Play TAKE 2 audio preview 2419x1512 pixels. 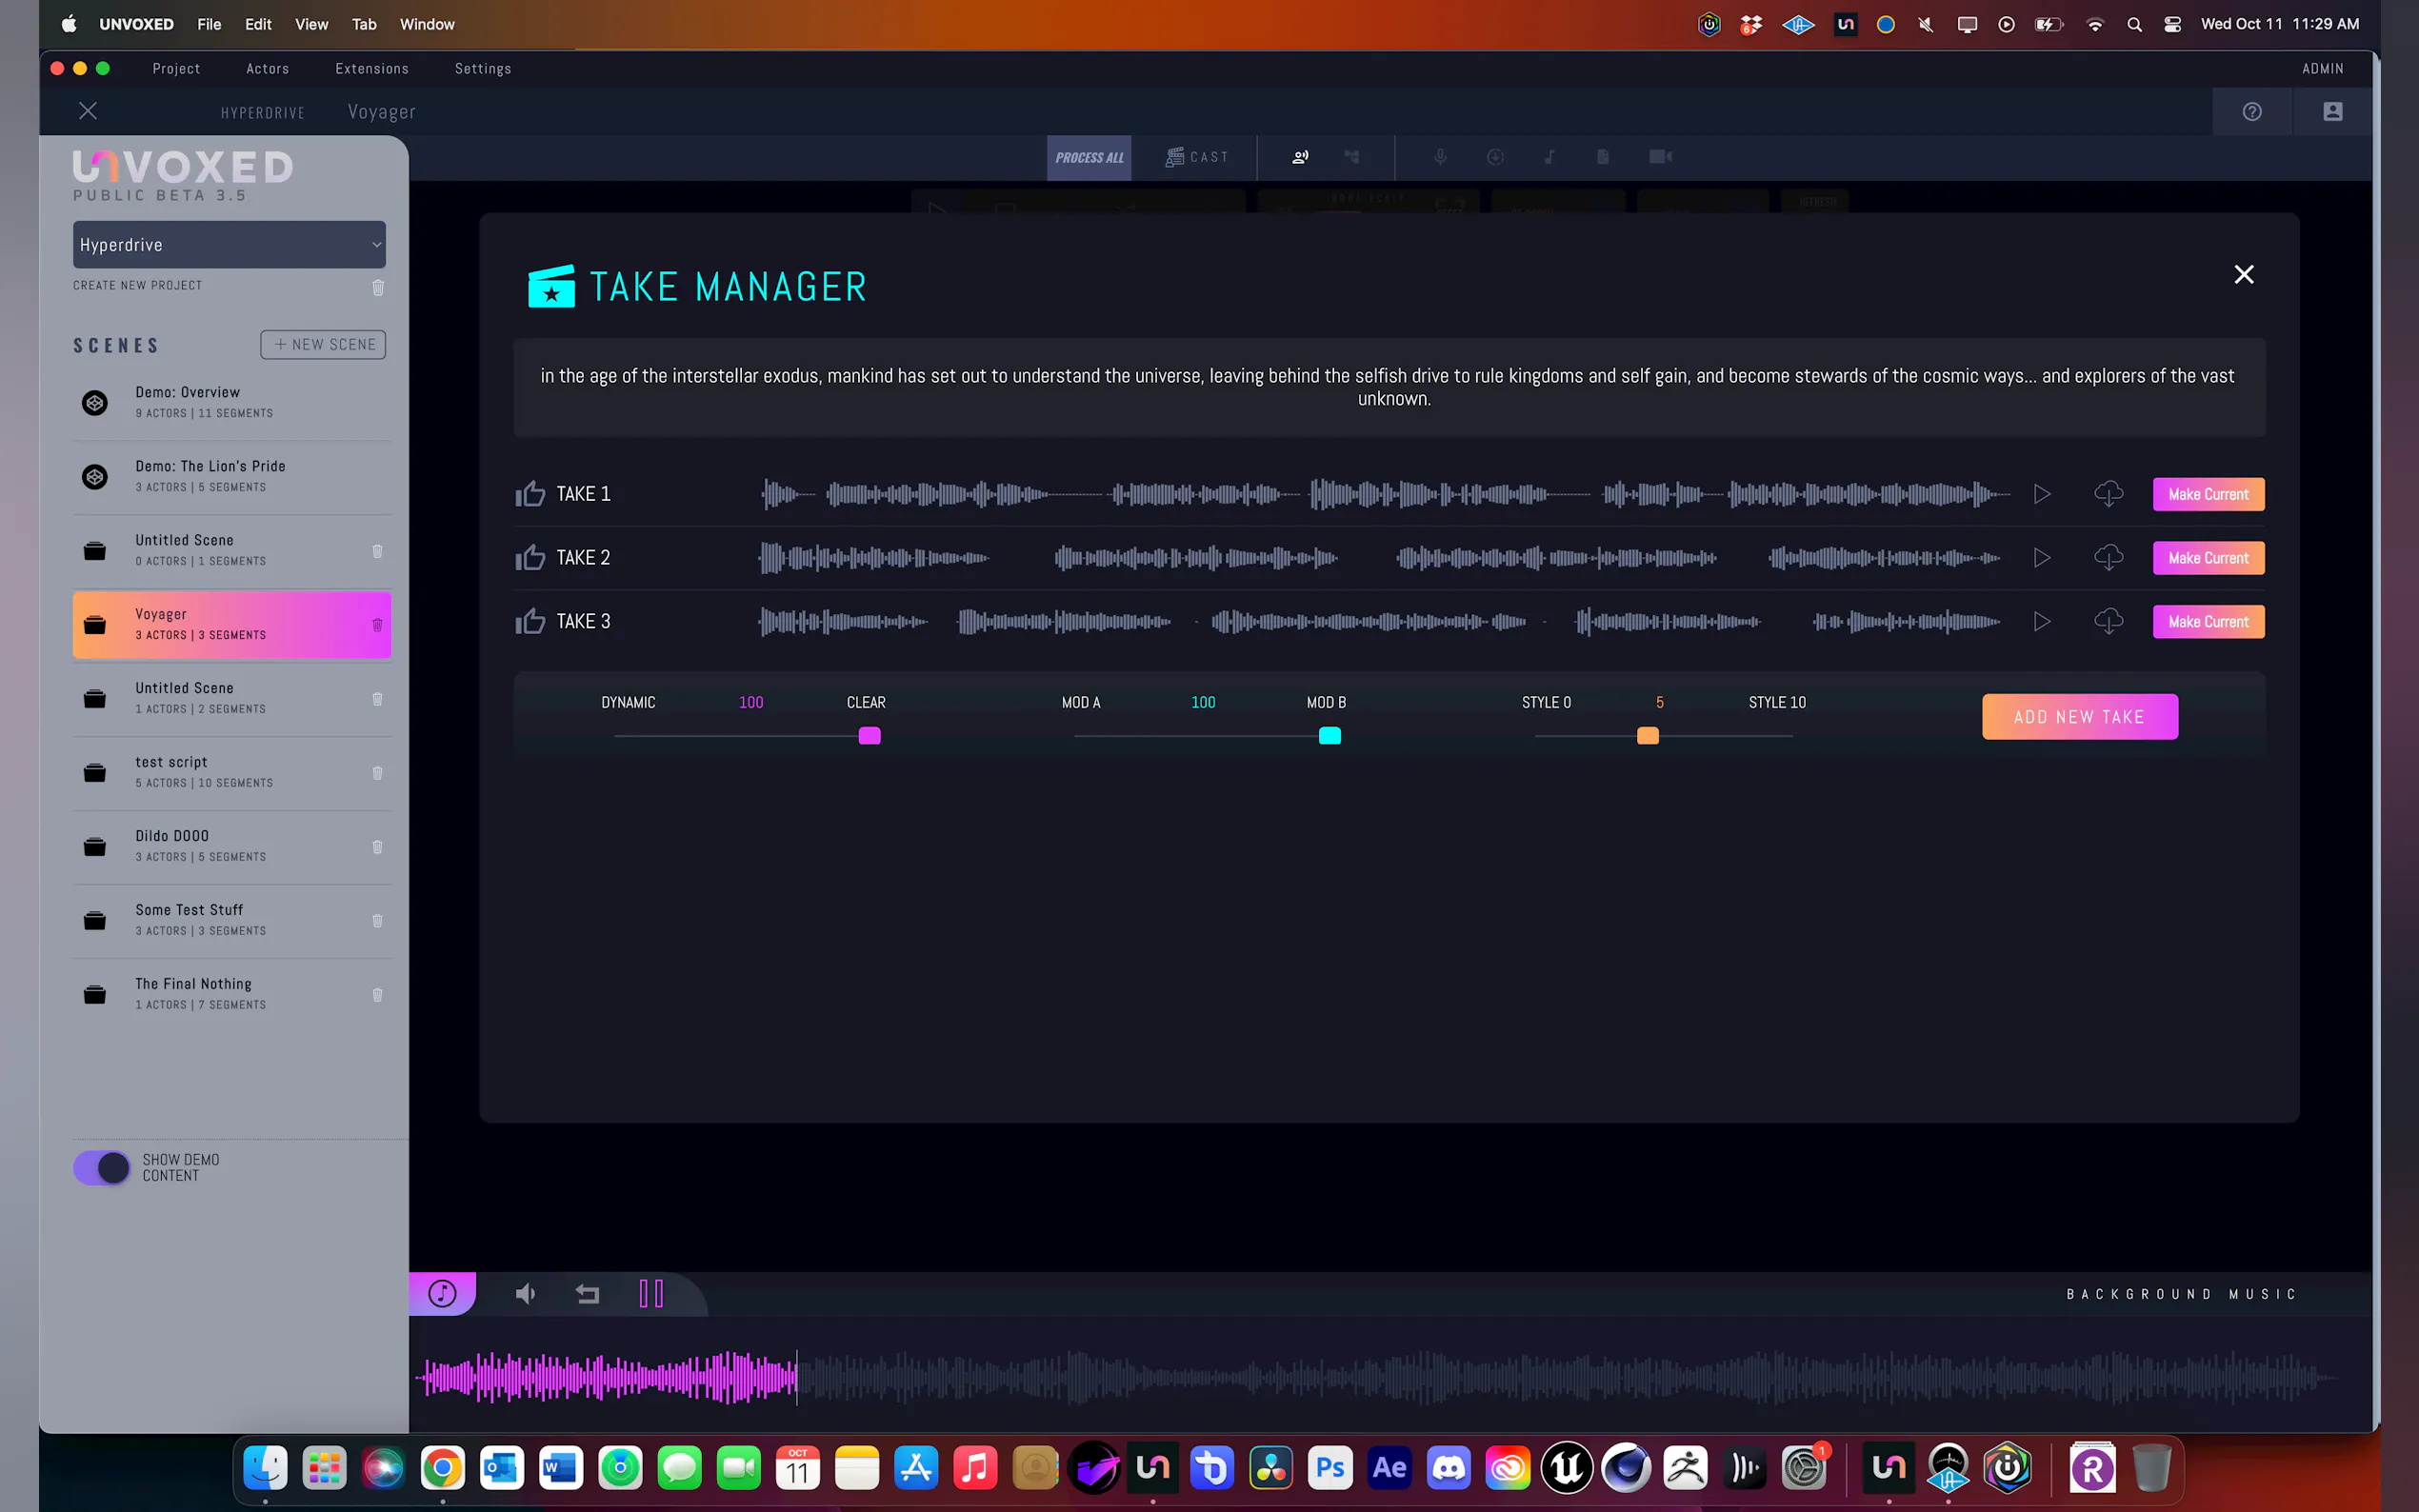tap(2042, 558)
